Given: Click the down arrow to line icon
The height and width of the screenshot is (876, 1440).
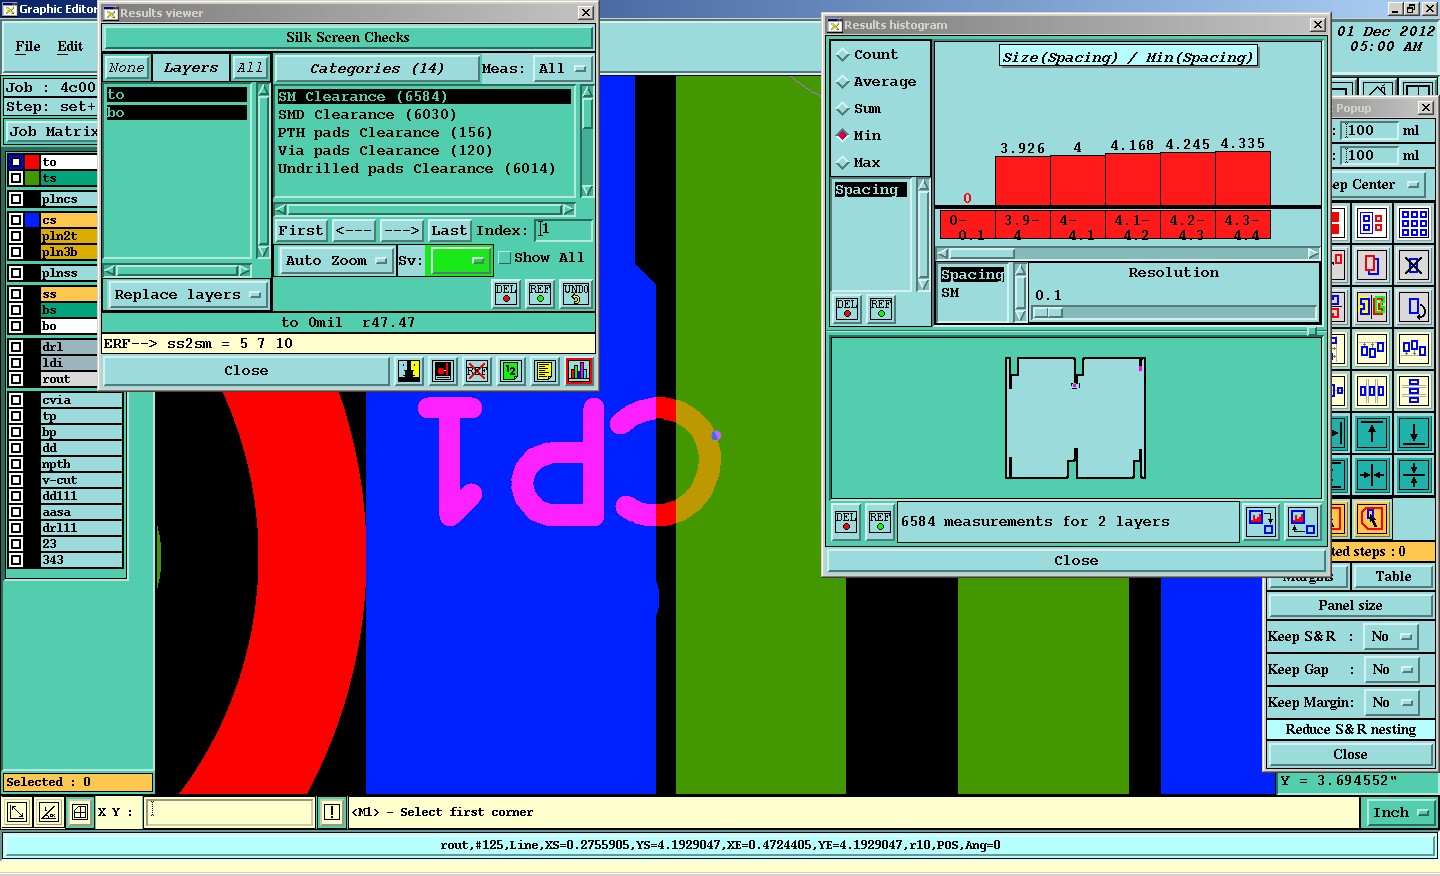Looking at the screenshot, I should (1414, 433).
